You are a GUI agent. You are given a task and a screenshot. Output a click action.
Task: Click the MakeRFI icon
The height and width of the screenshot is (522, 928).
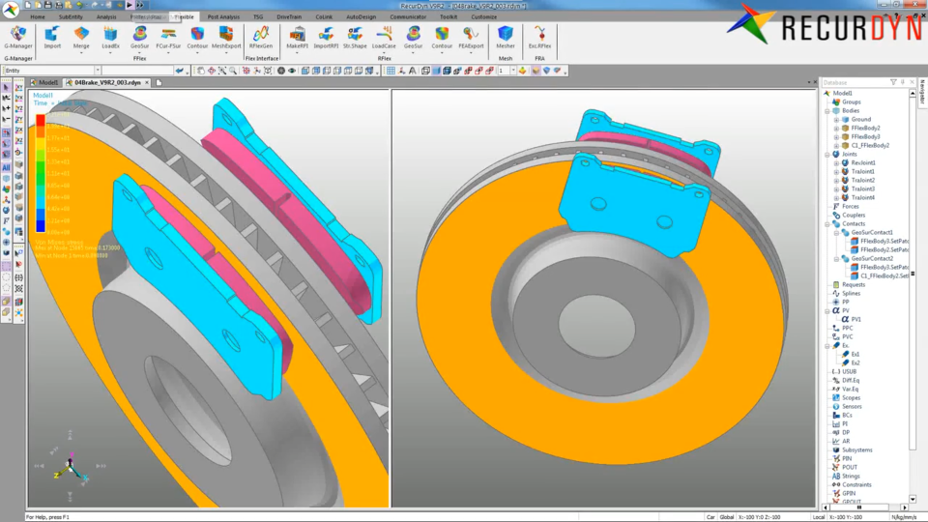click(297, 37)
